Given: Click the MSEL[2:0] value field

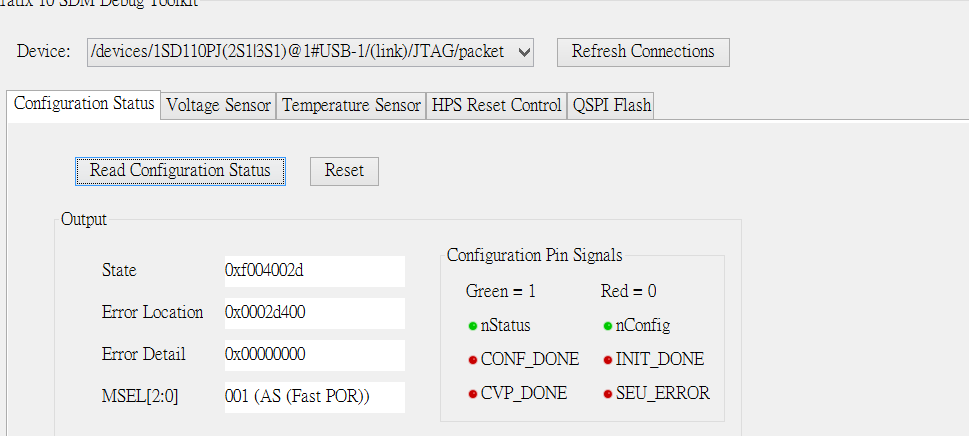Looking at the screenshot, I should [313, 397].
